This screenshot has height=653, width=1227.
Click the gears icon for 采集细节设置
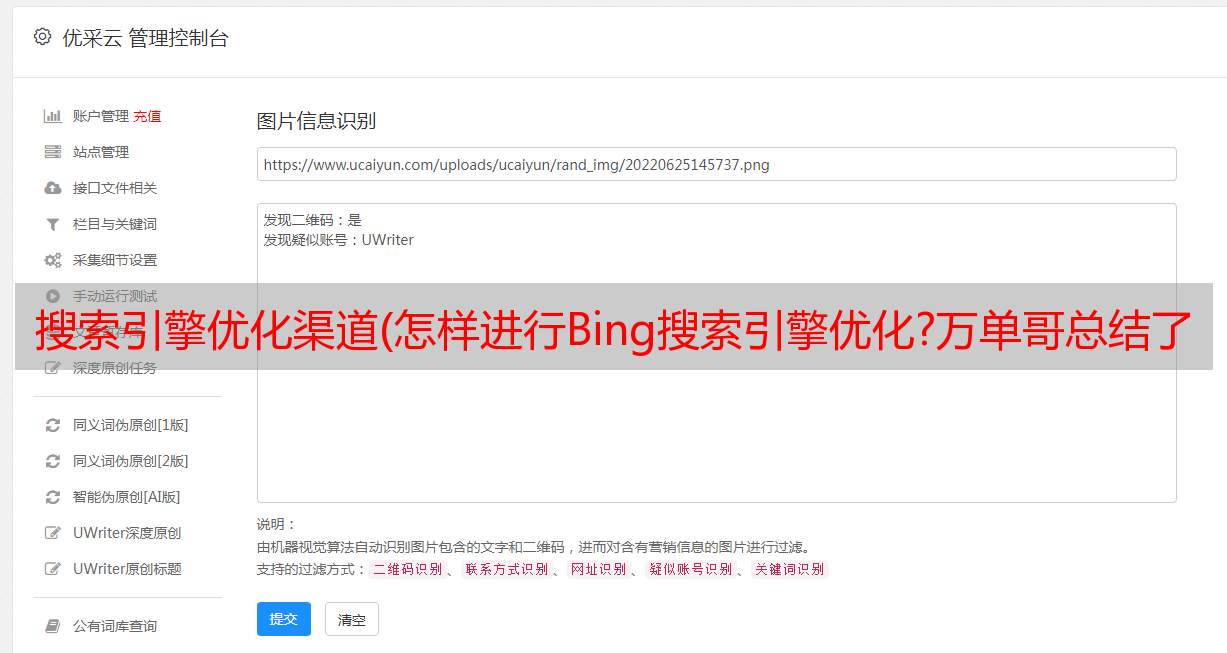[53, 260]
